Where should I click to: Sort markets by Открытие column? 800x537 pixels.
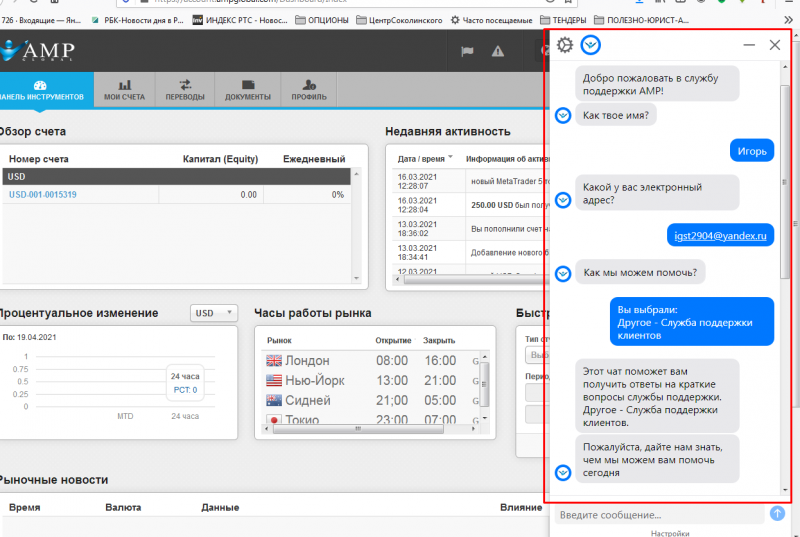tap(394, 340)
